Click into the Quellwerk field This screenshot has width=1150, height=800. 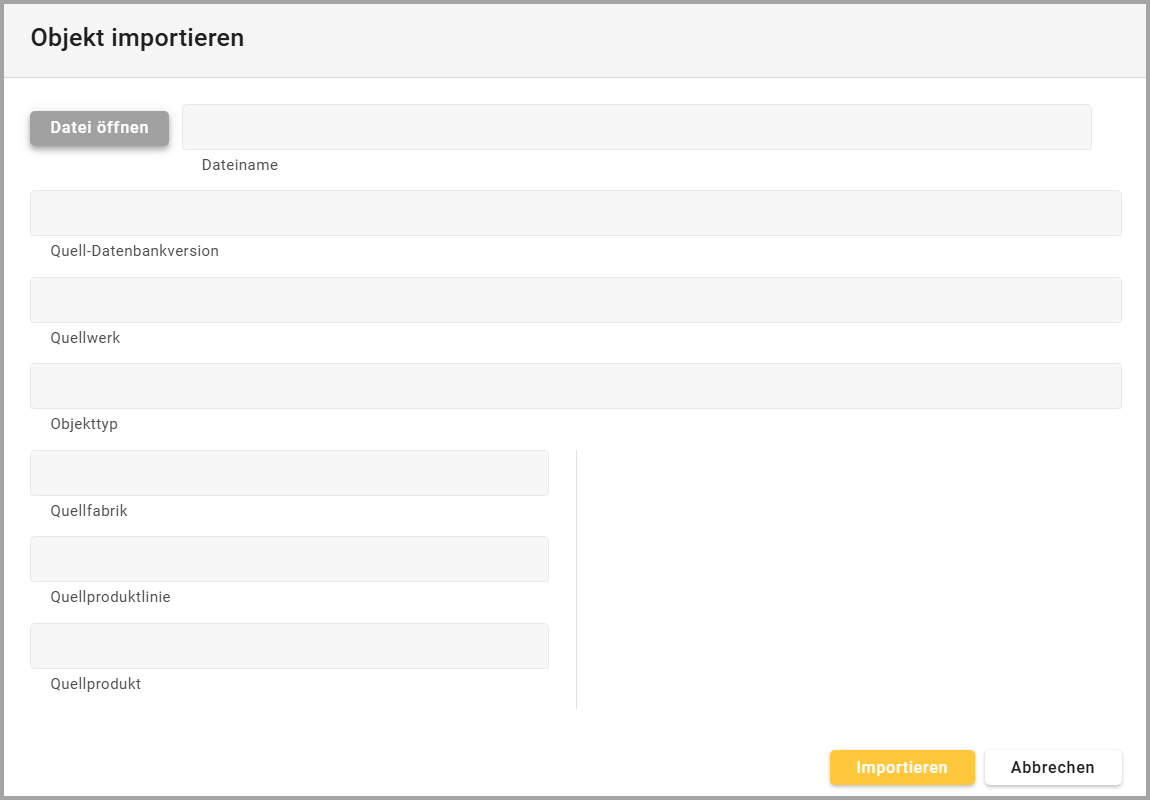tap(575, 300)
